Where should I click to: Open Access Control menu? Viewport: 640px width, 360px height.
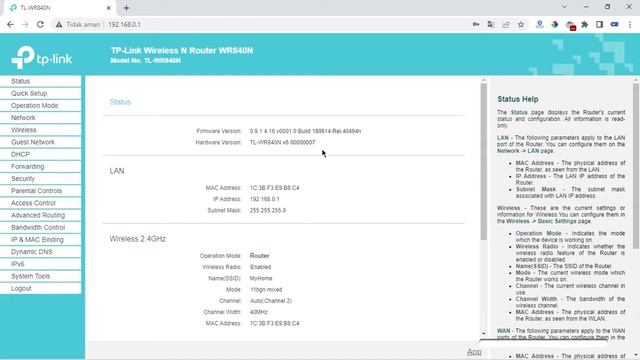pyautogui.click(x=40, y=203)
